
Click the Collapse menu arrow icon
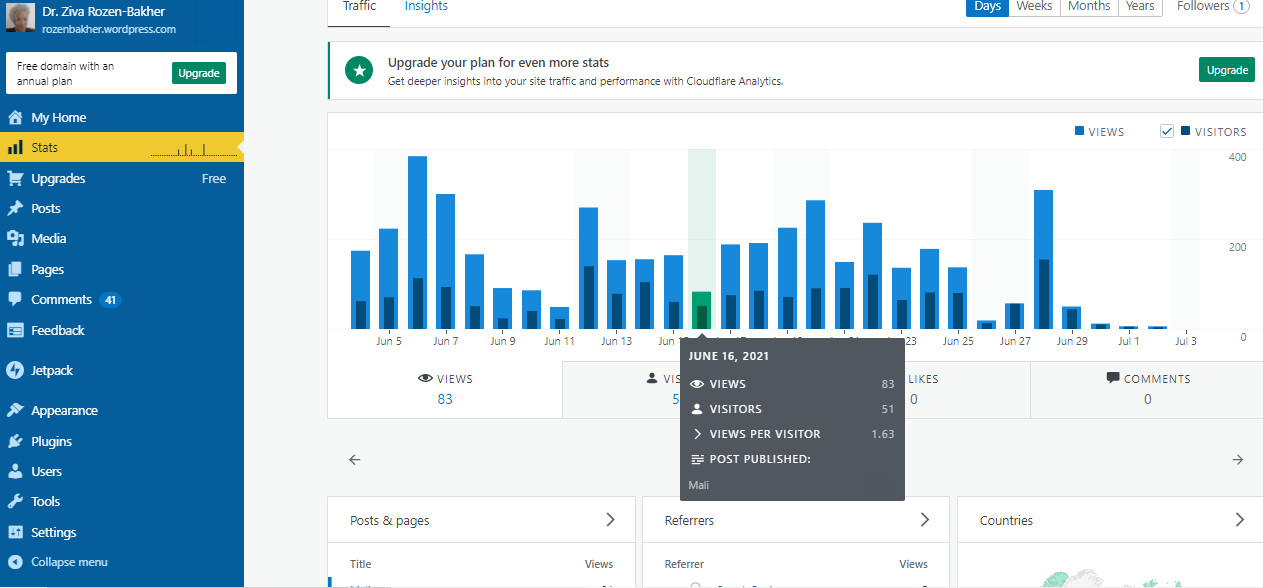coord(15,562)
